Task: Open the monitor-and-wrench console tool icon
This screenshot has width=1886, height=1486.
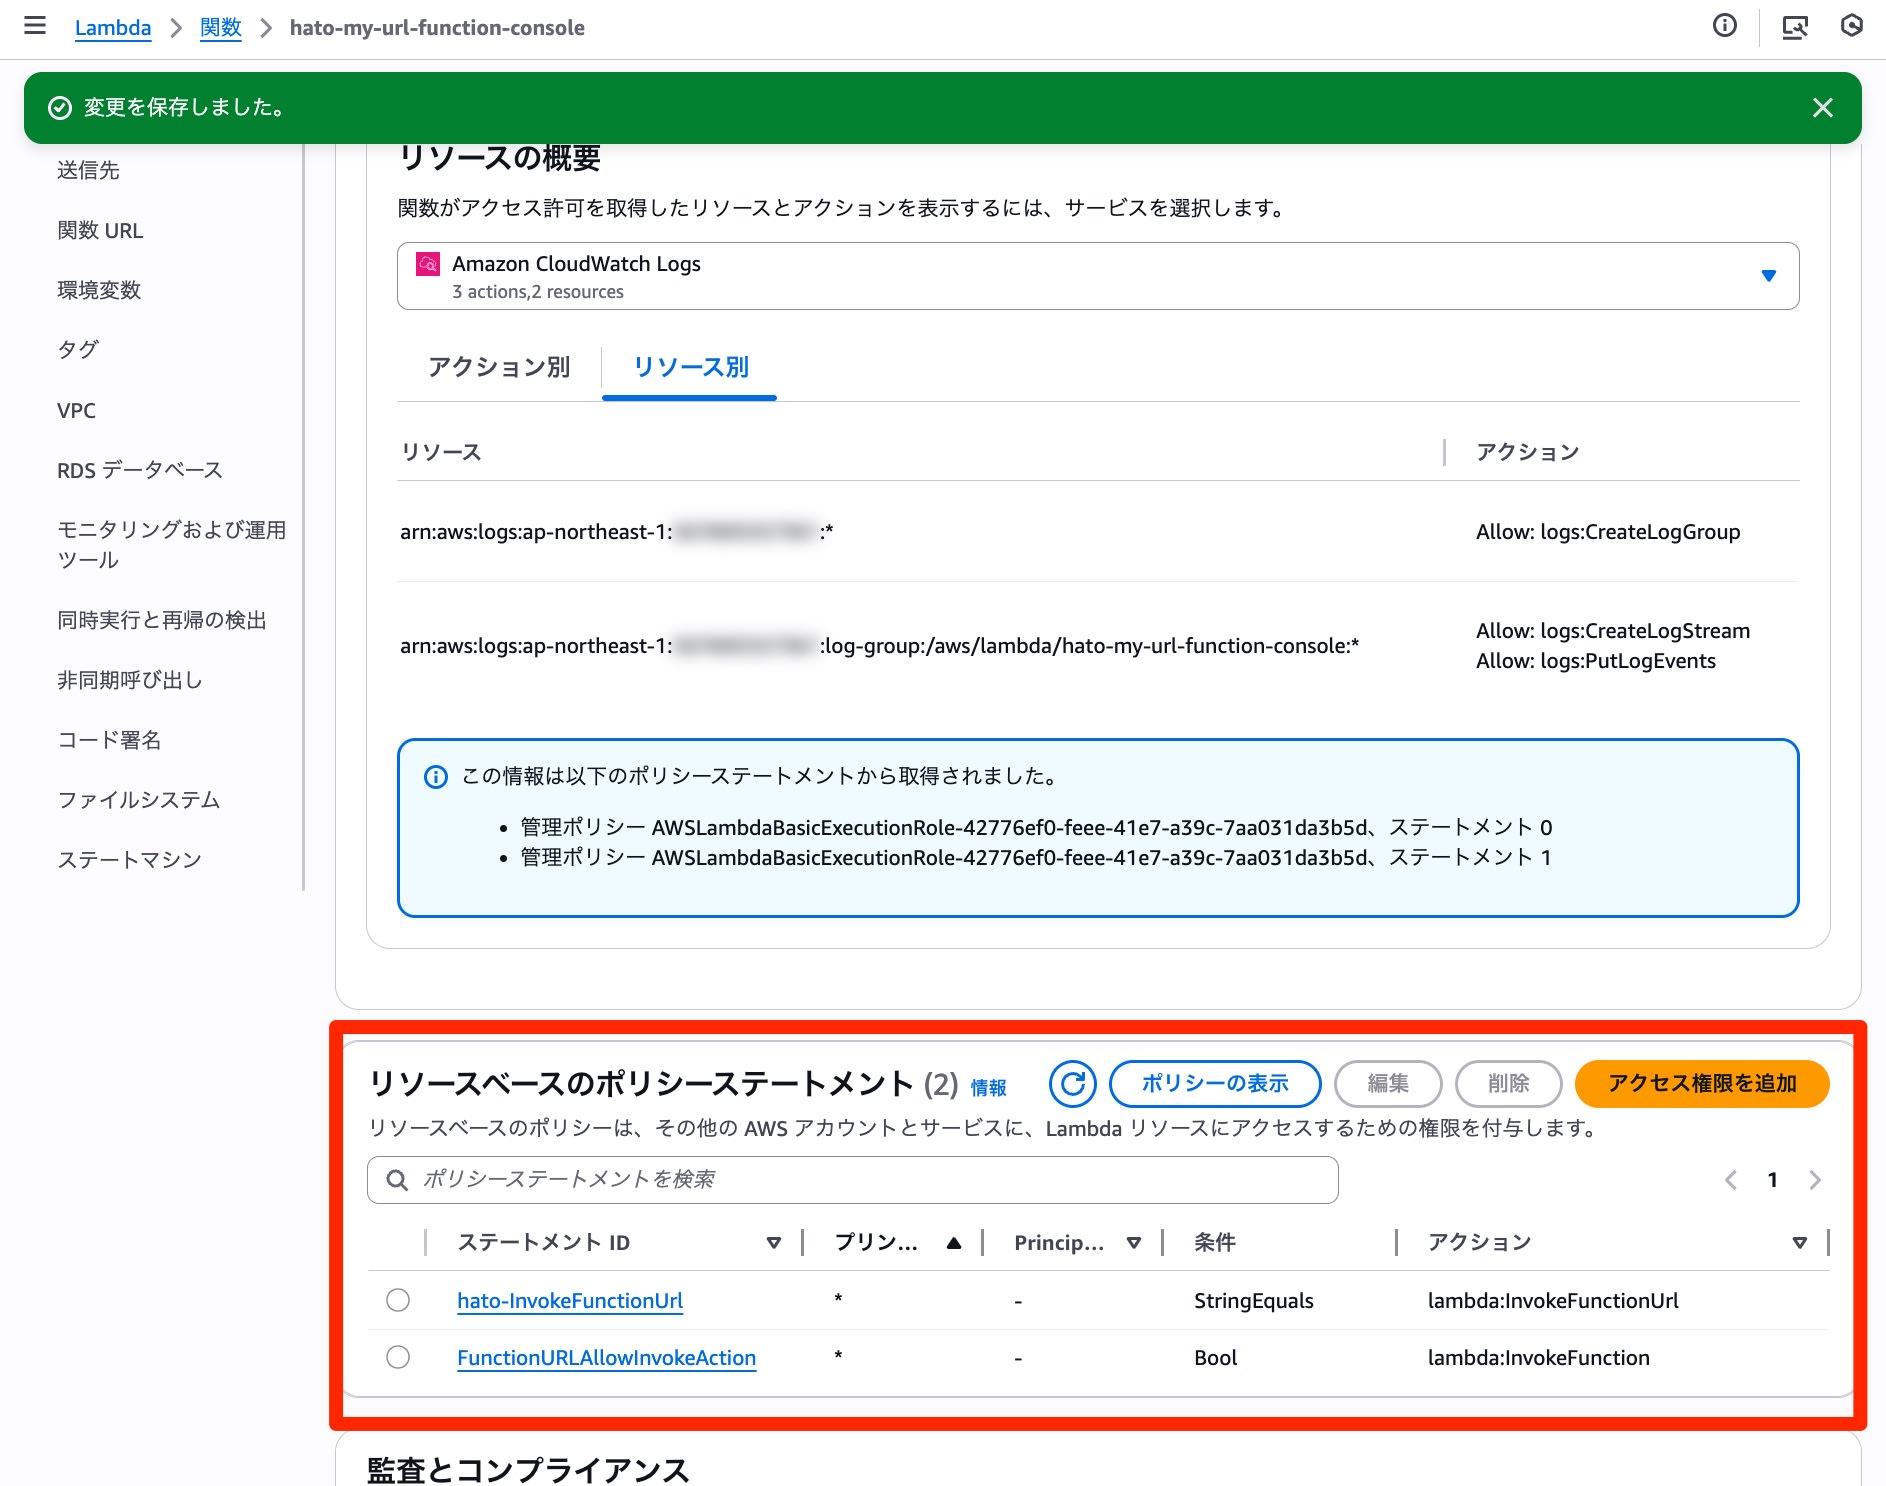Action: [x=1797, y=27]
